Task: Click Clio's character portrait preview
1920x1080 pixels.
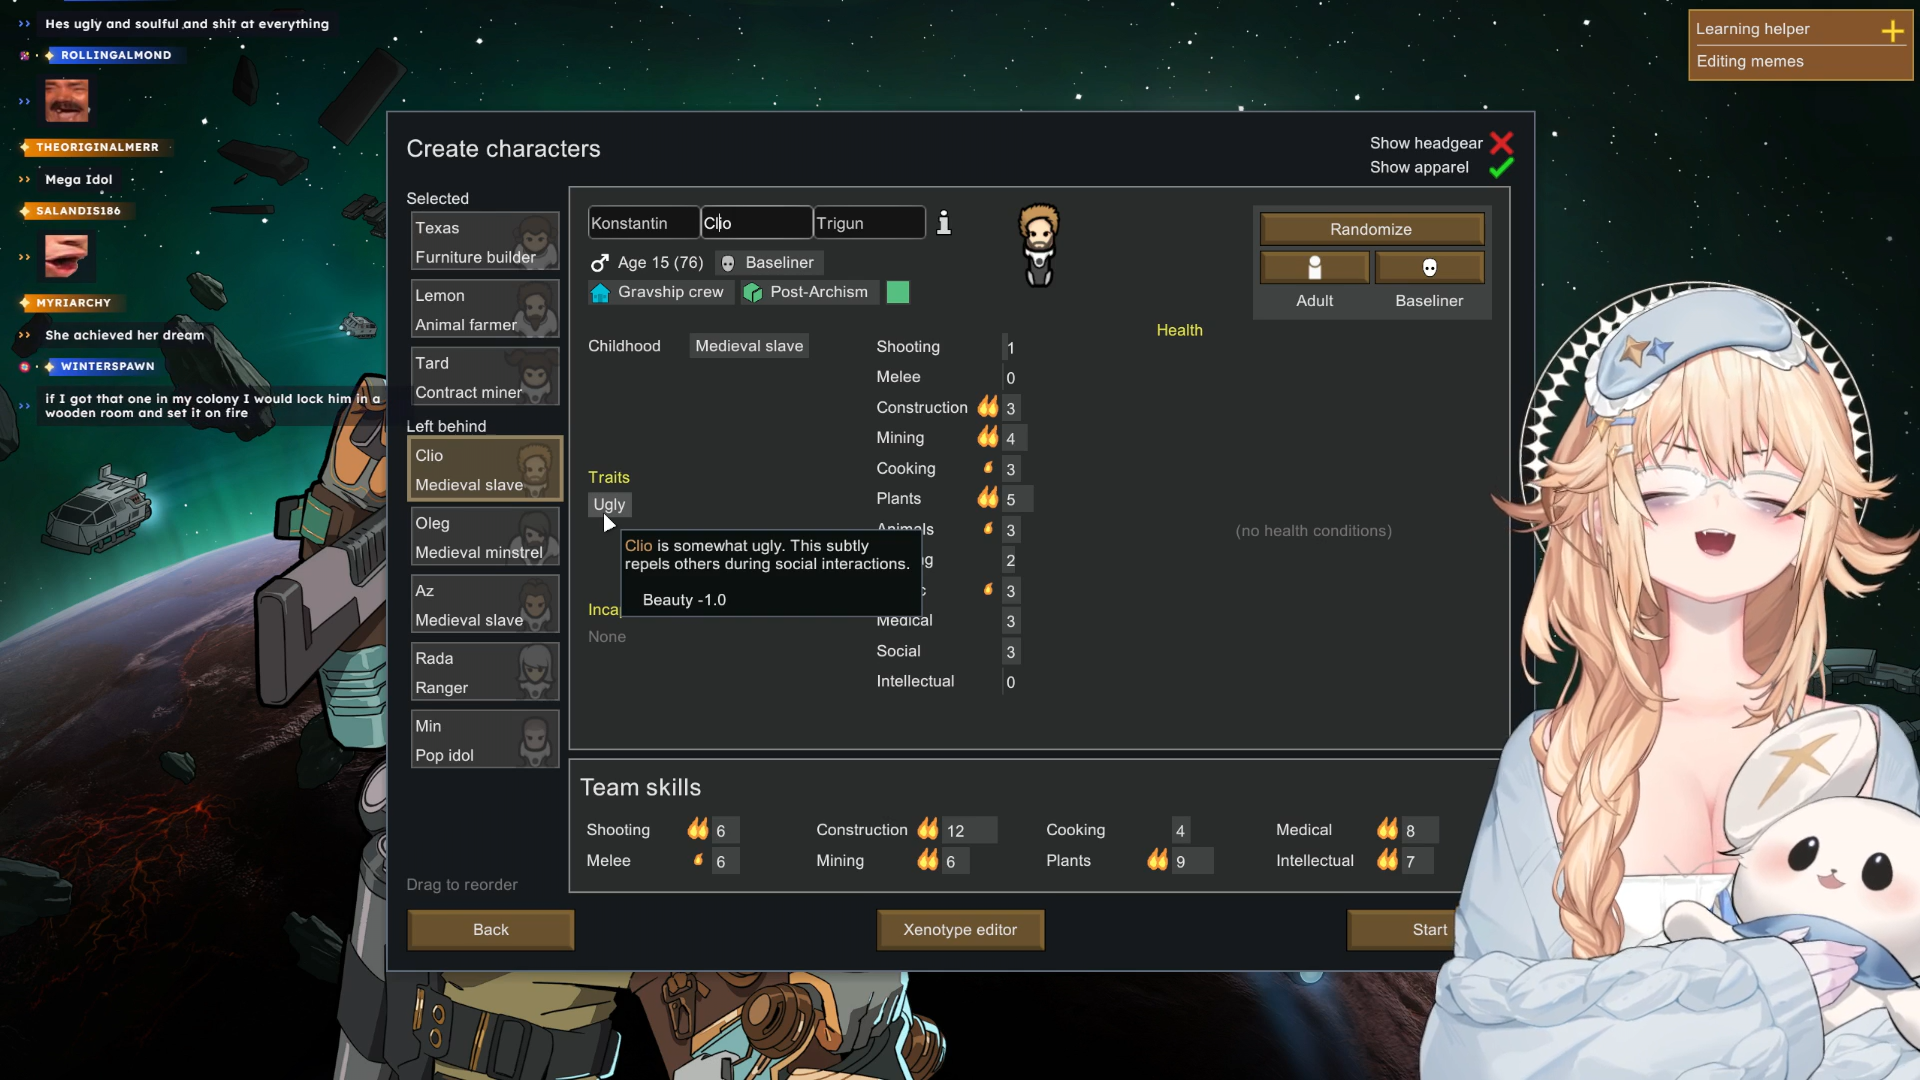Action: pyautogui.click(x=1039, y=245)
